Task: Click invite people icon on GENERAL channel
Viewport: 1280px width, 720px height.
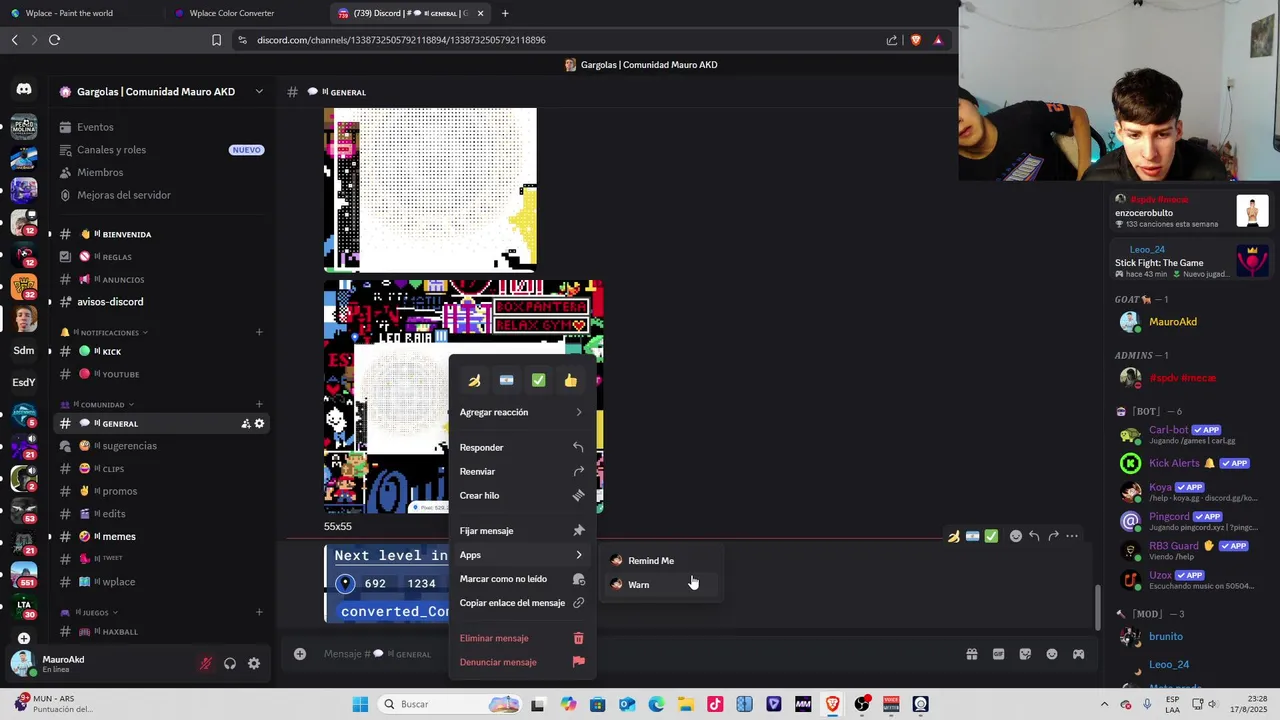Action: click(x=245, y=423)
